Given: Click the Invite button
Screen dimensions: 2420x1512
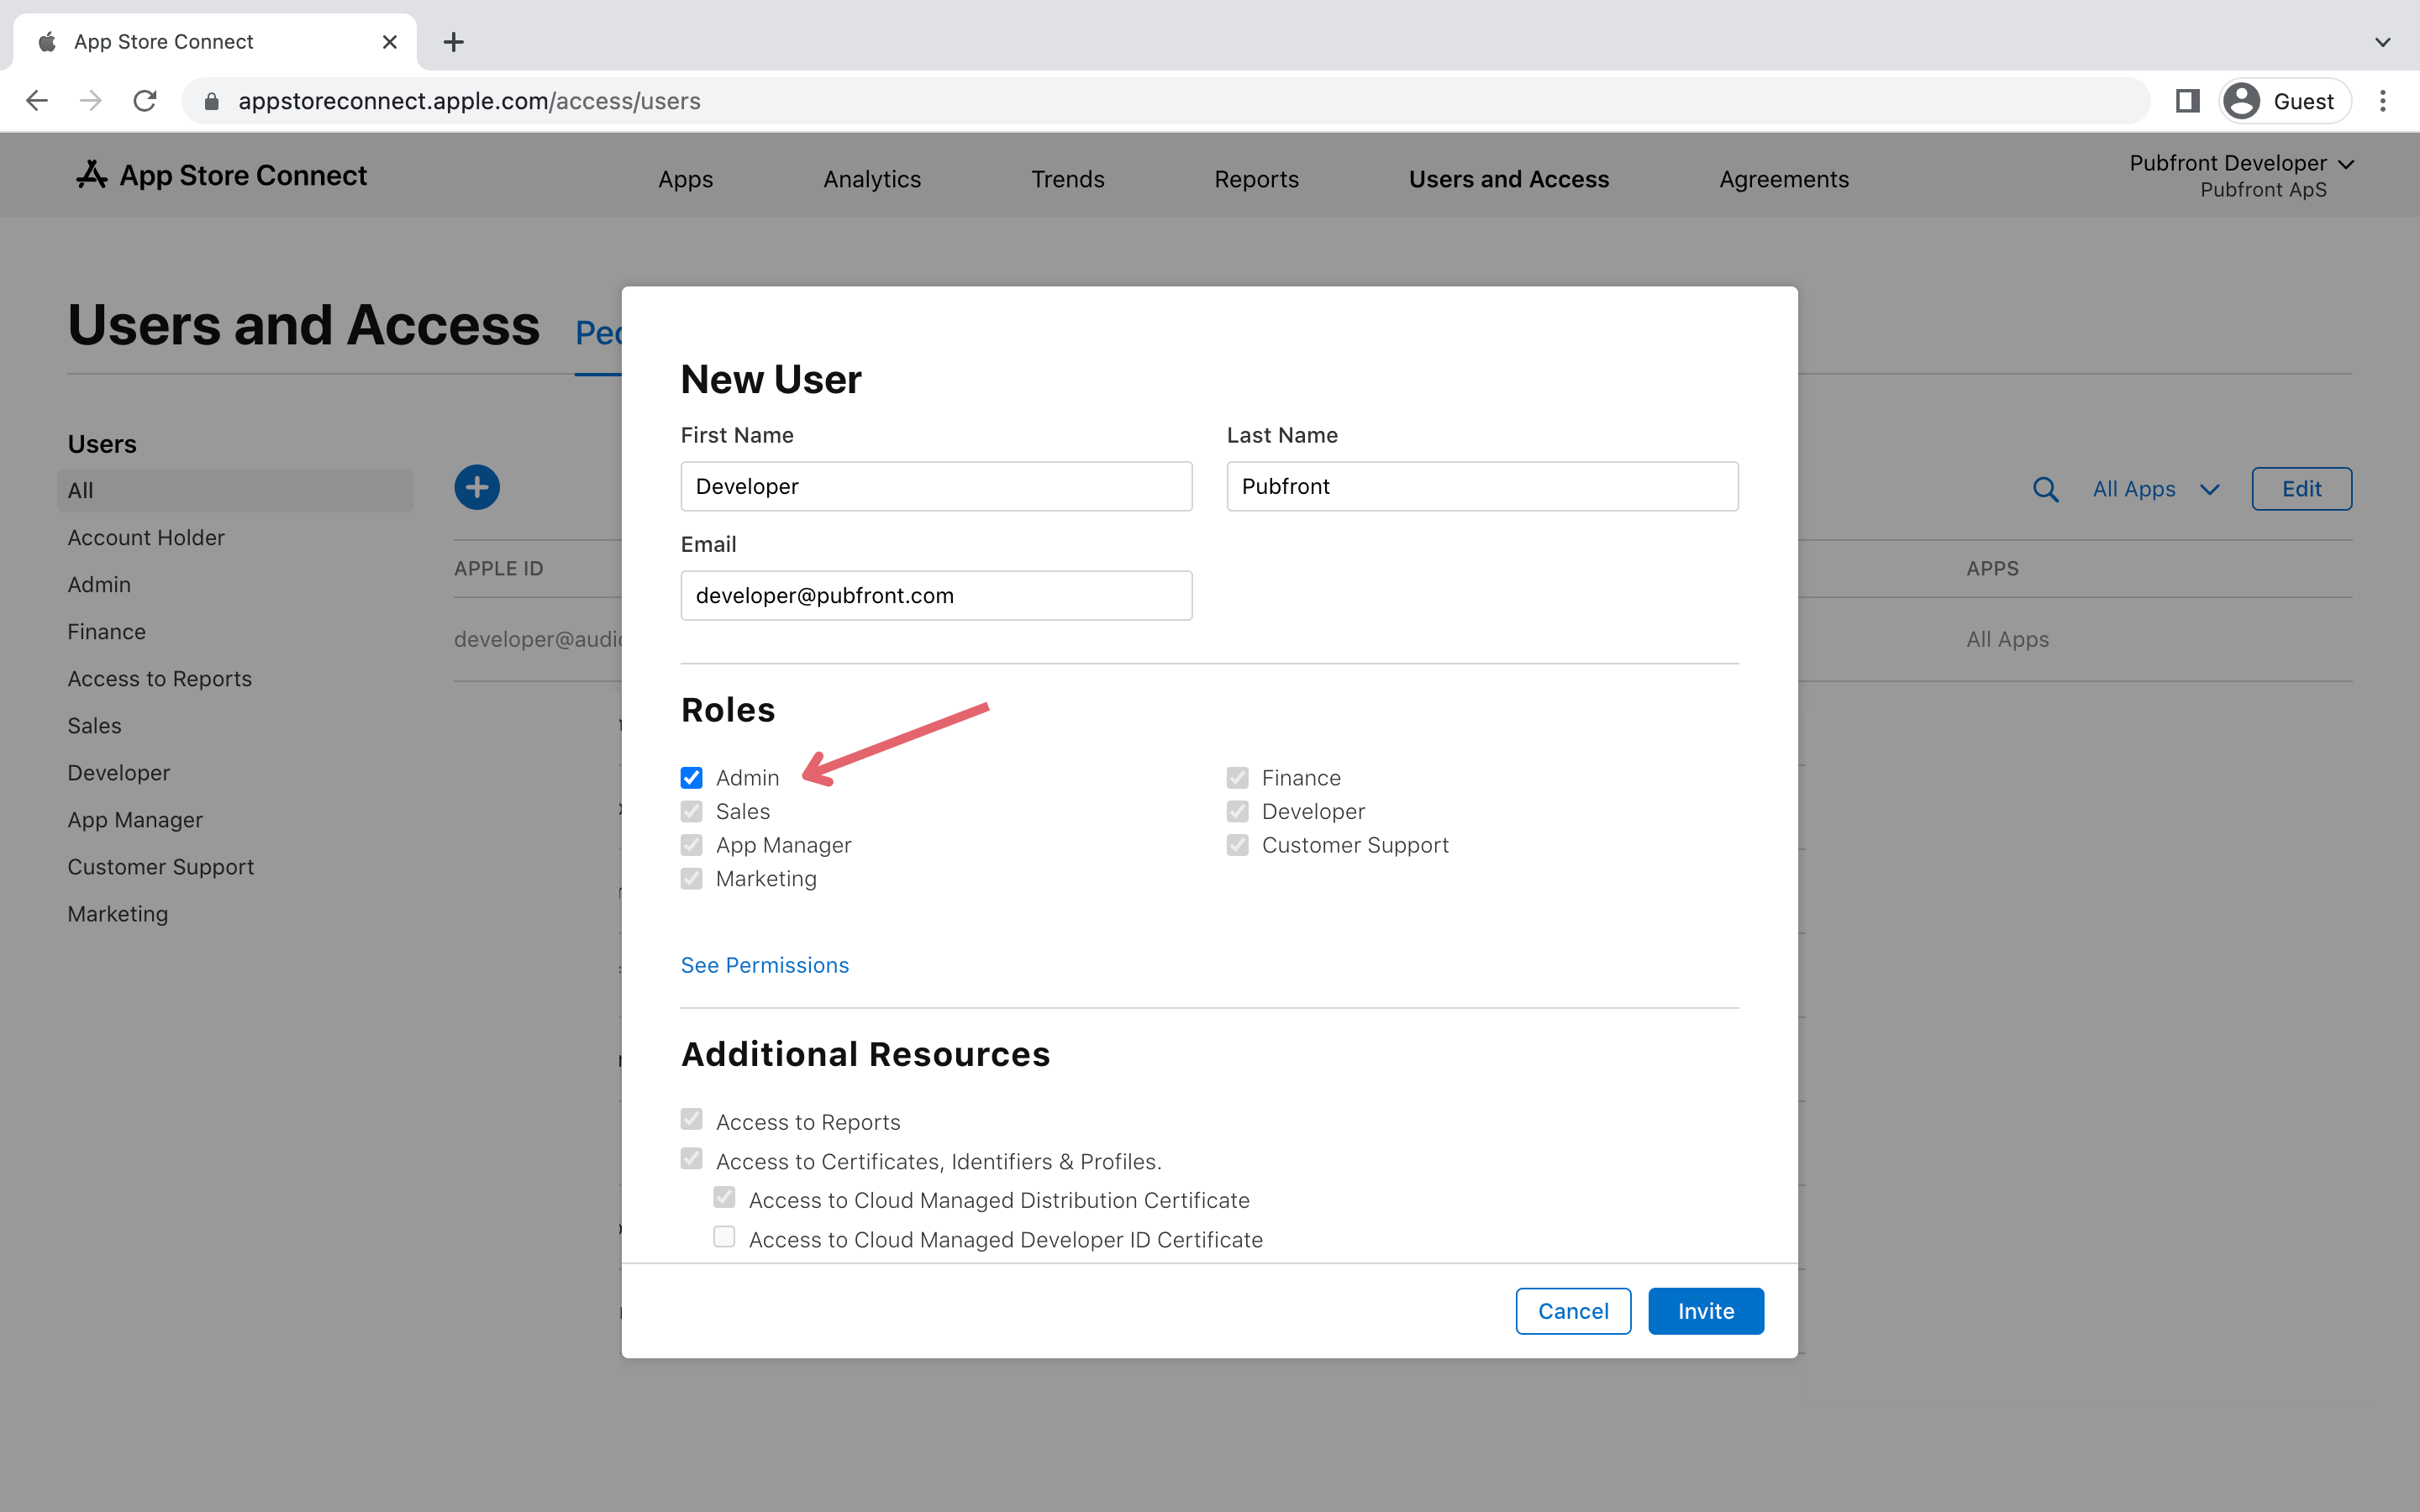Looking at the screenshot, I should click(x=1706, y=1311).
